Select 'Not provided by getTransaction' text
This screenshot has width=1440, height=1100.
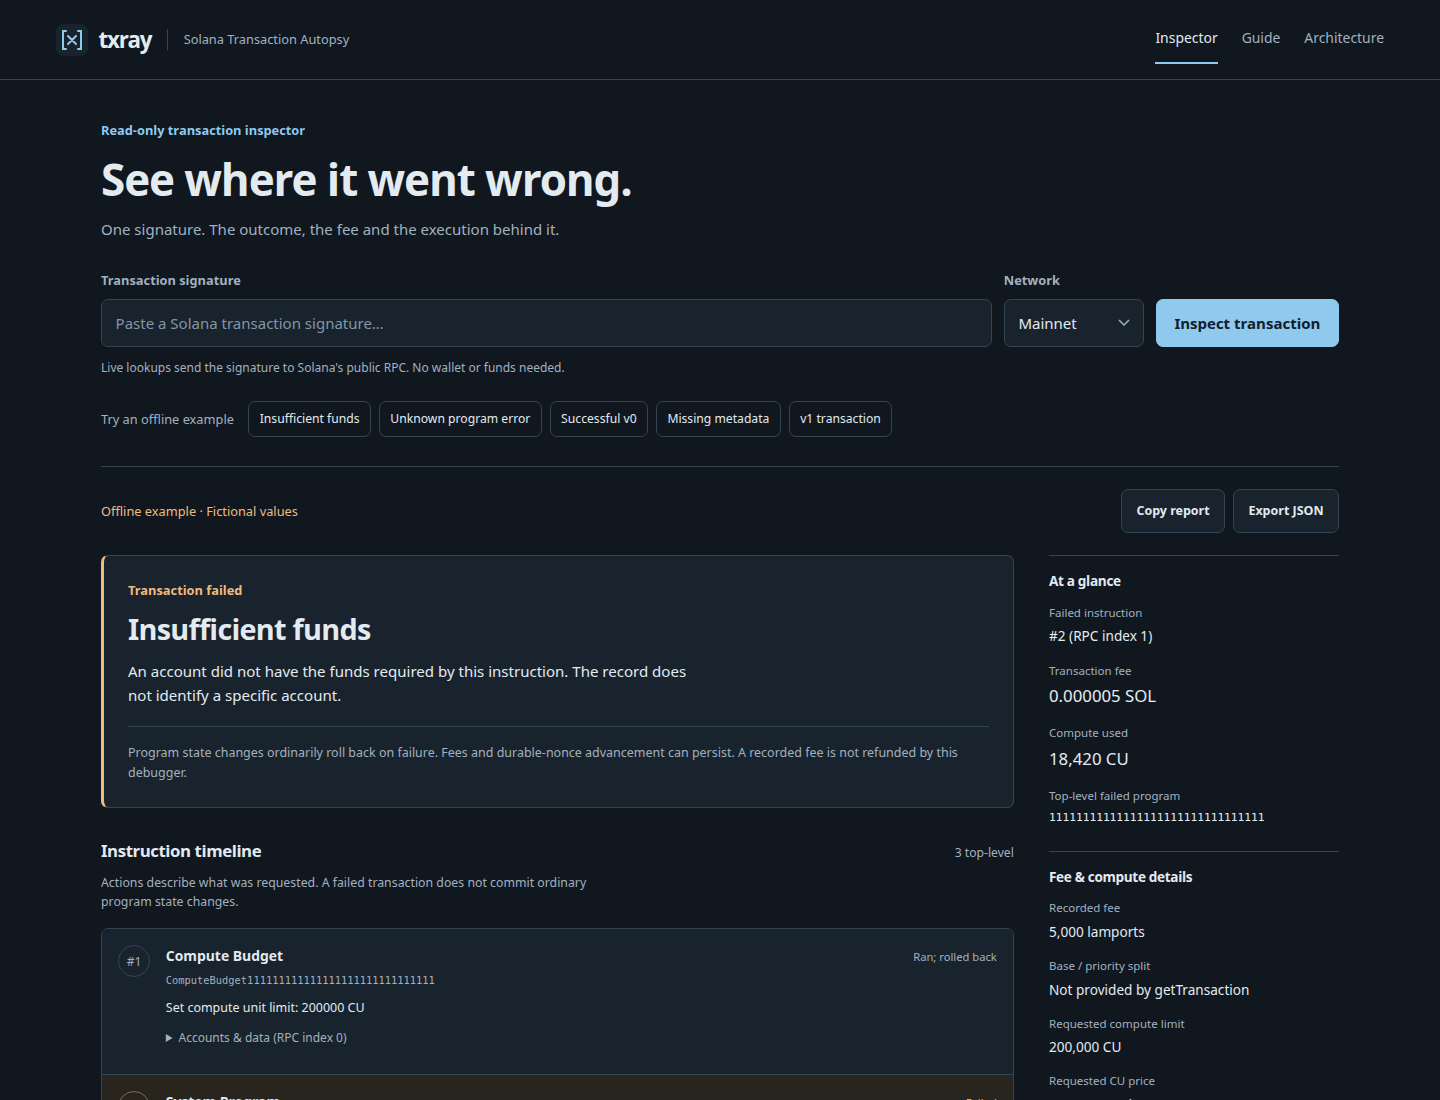(x=1149, y=990)
